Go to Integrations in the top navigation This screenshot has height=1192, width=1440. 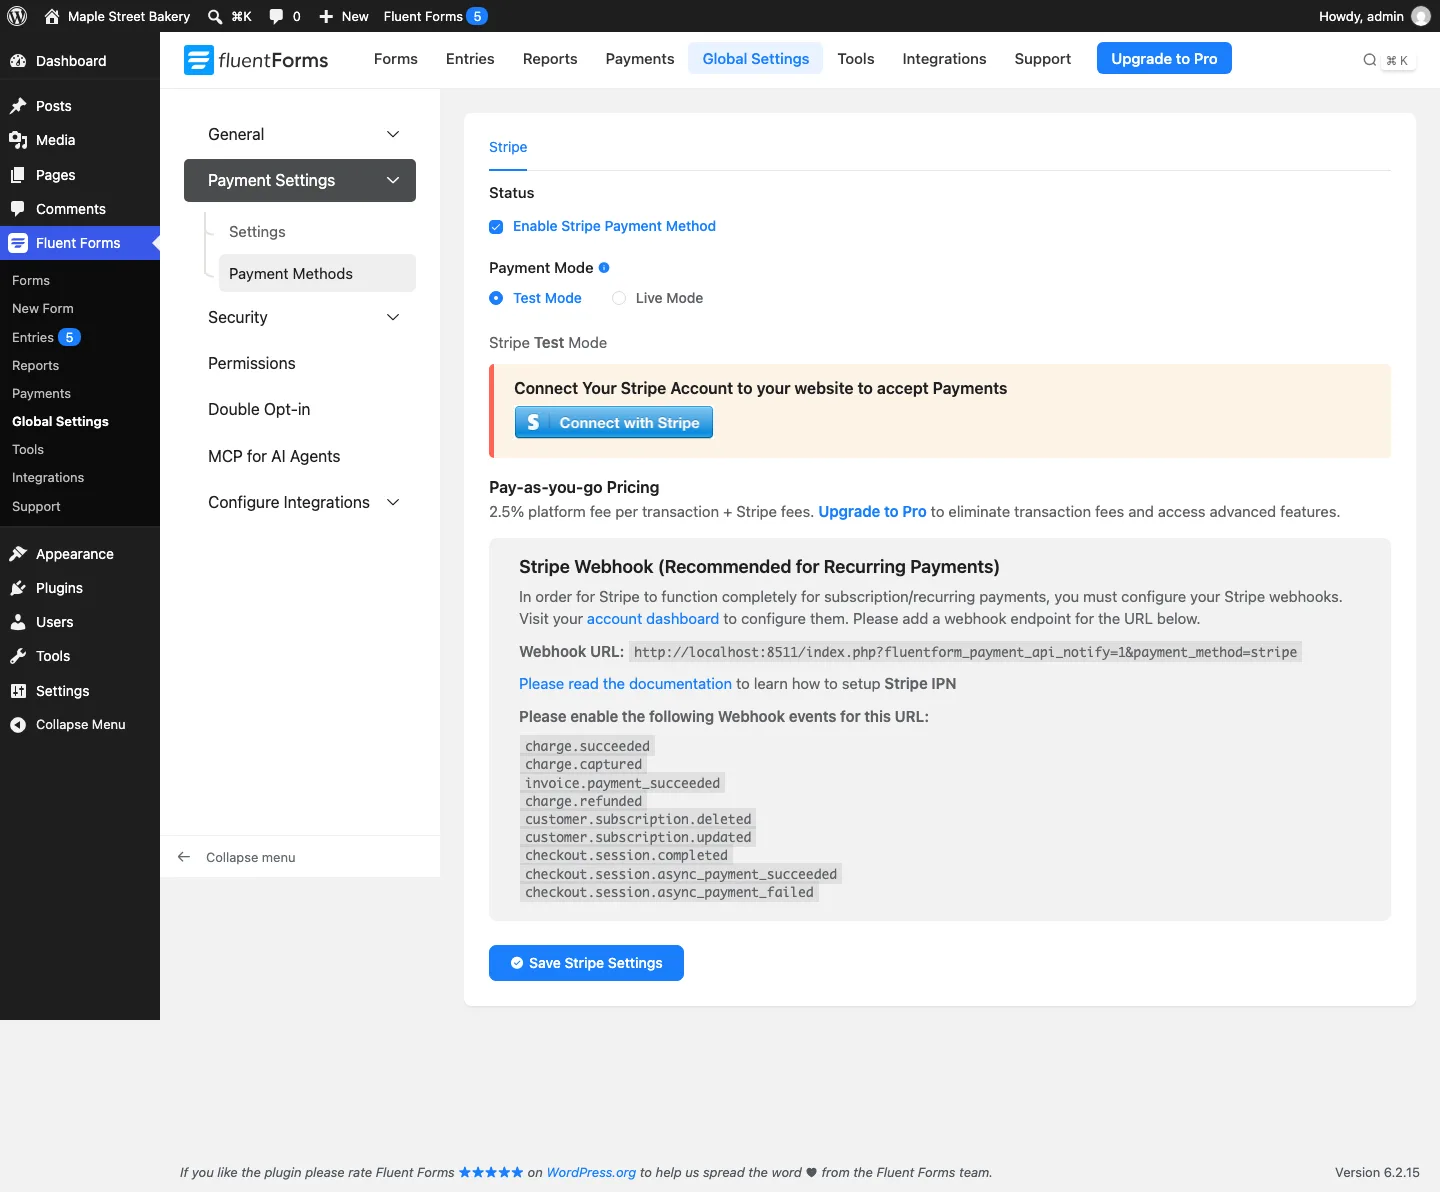(944, 59)
